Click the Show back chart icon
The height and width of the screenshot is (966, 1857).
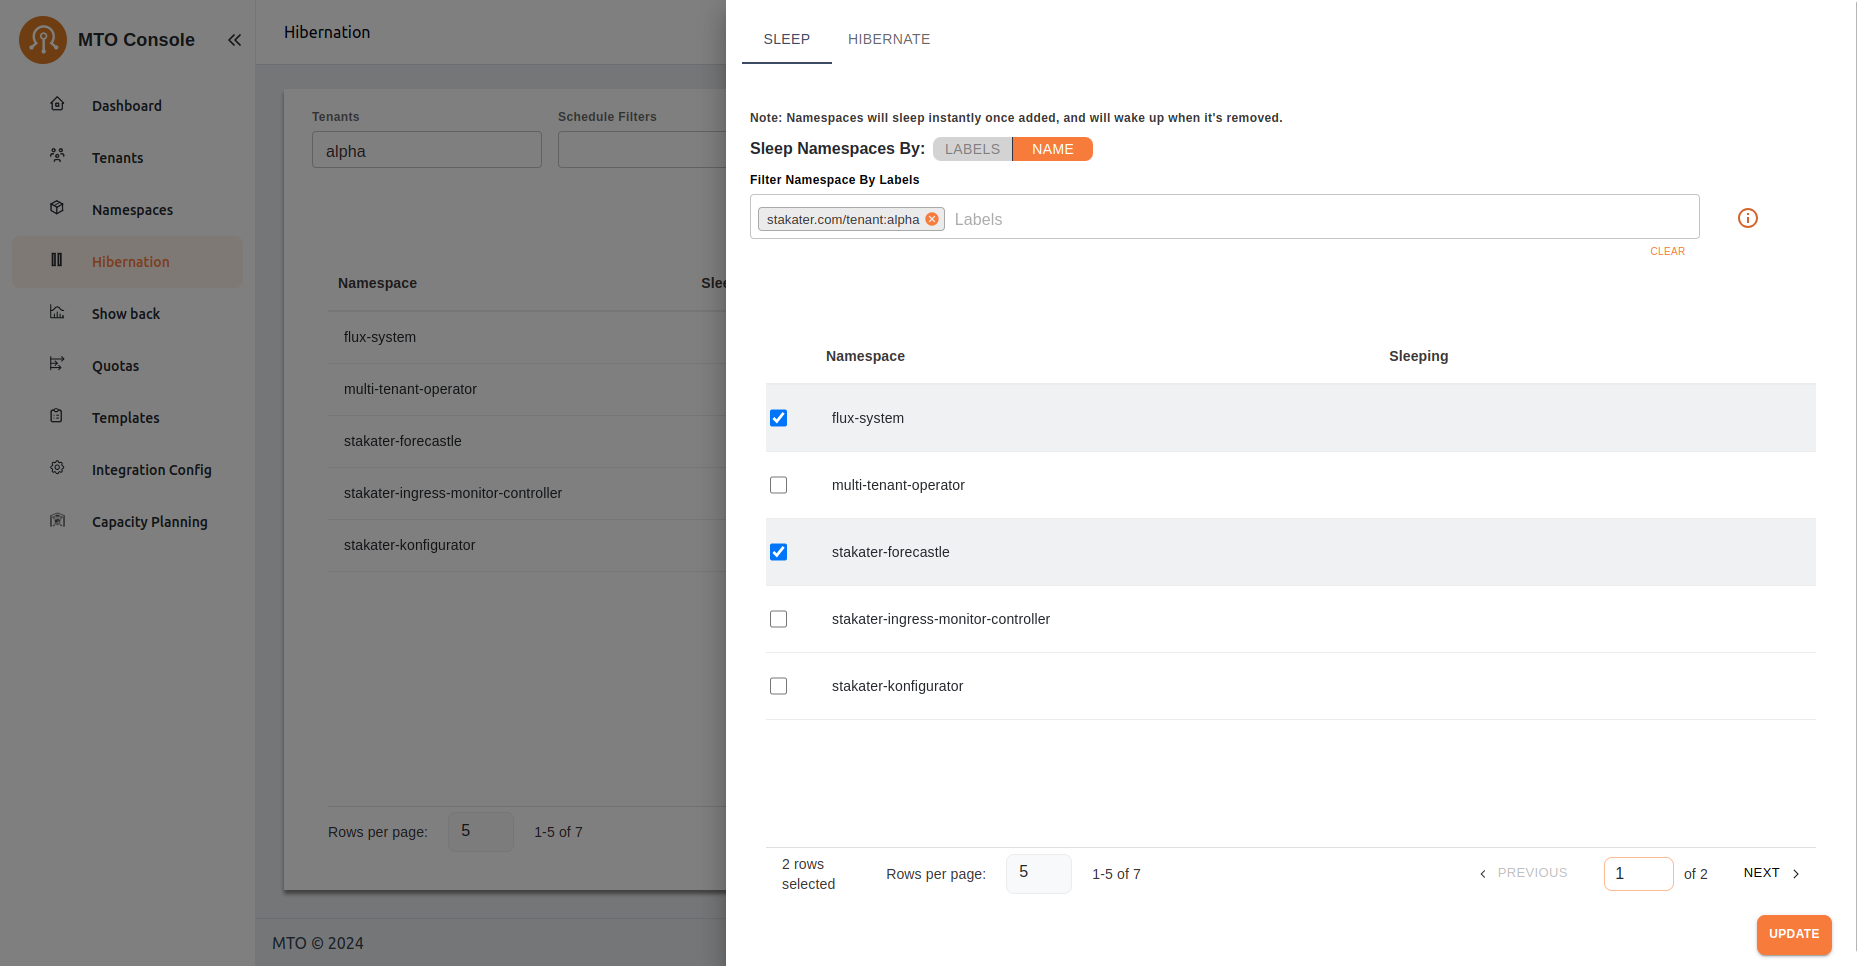[57, 312]
